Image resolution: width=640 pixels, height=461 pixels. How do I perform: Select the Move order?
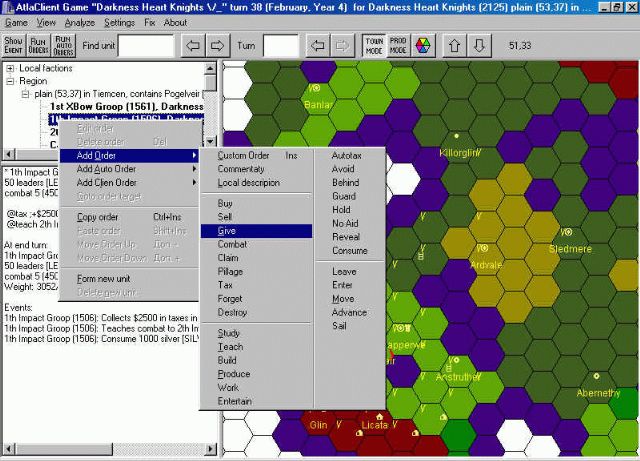(x=350, y=299)
